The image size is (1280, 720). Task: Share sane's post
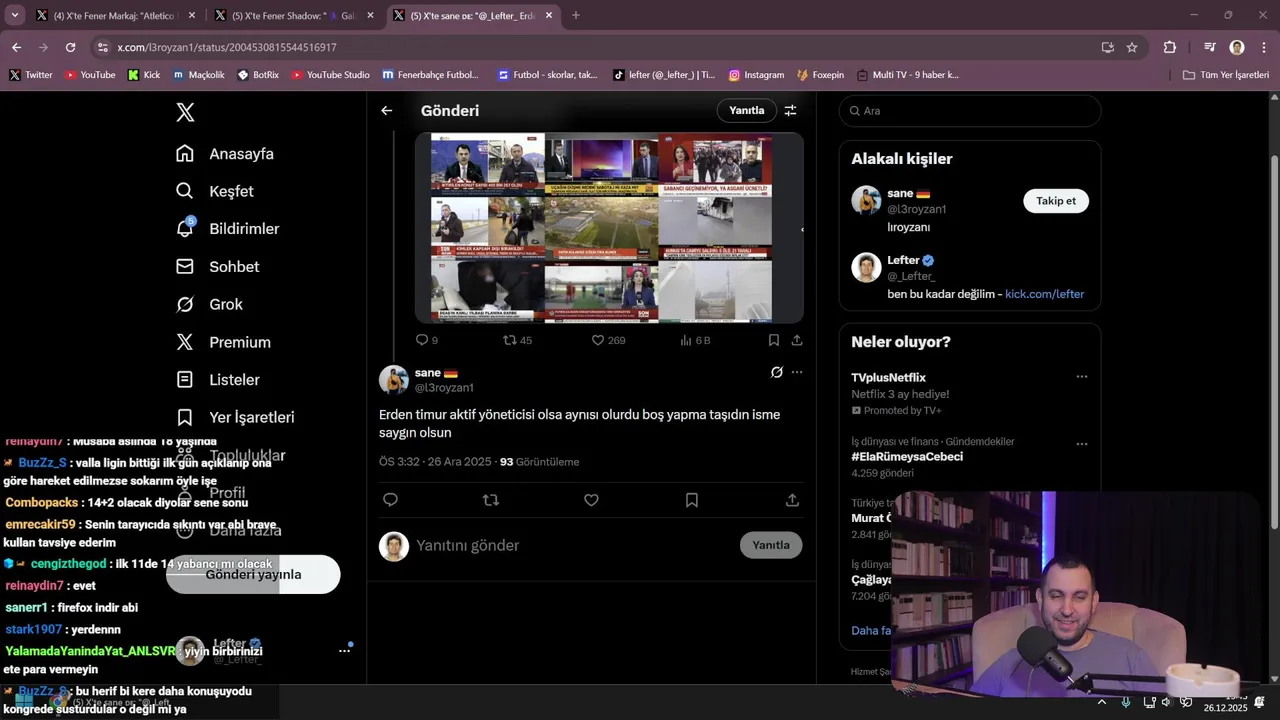pos(792,500)
